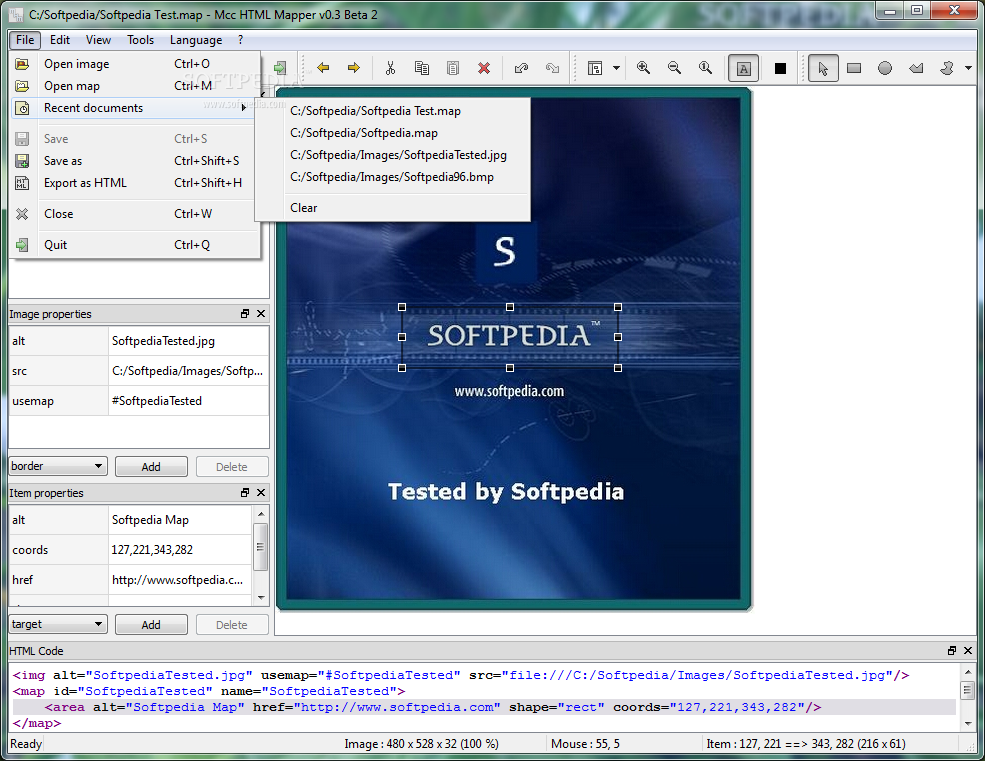Open the Language menu
Screen dimensions: 985x761
[196, 40]
